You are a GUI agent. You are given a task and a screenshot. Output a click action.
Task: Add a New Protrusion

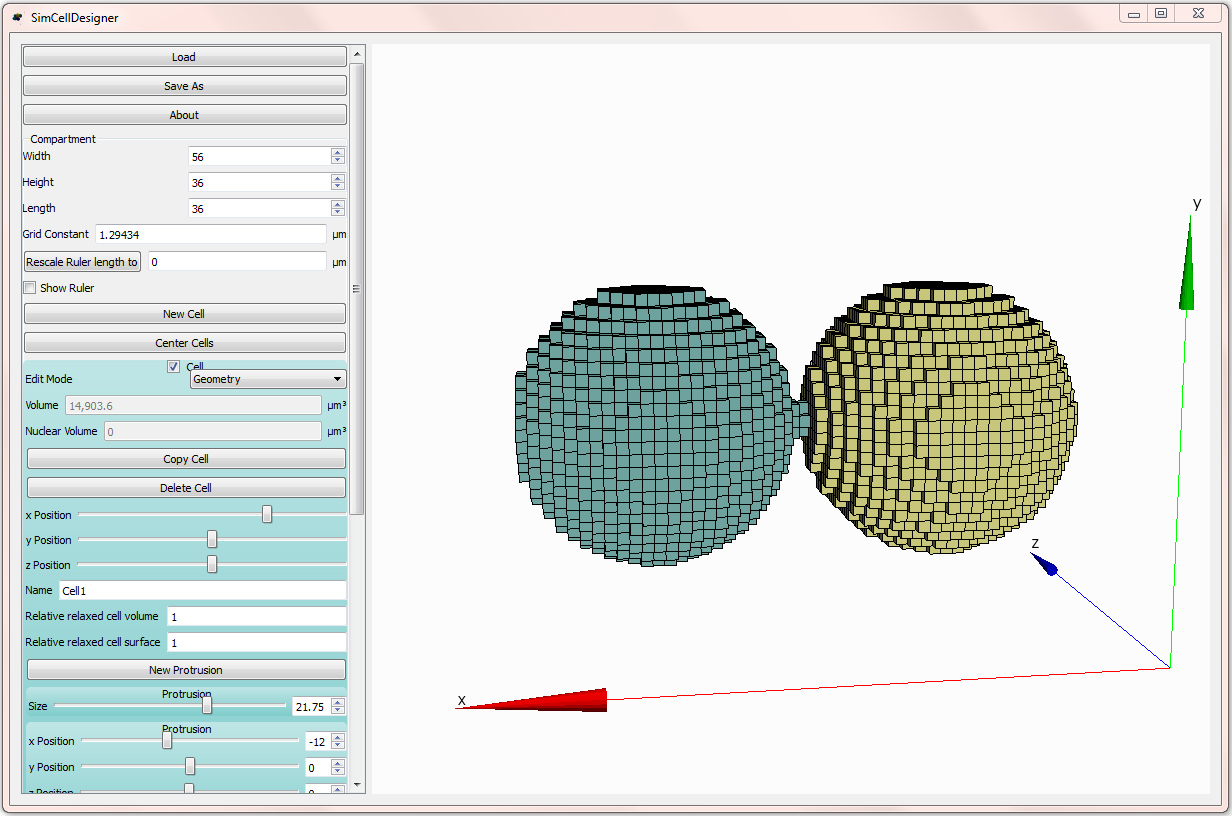[186, 670]
